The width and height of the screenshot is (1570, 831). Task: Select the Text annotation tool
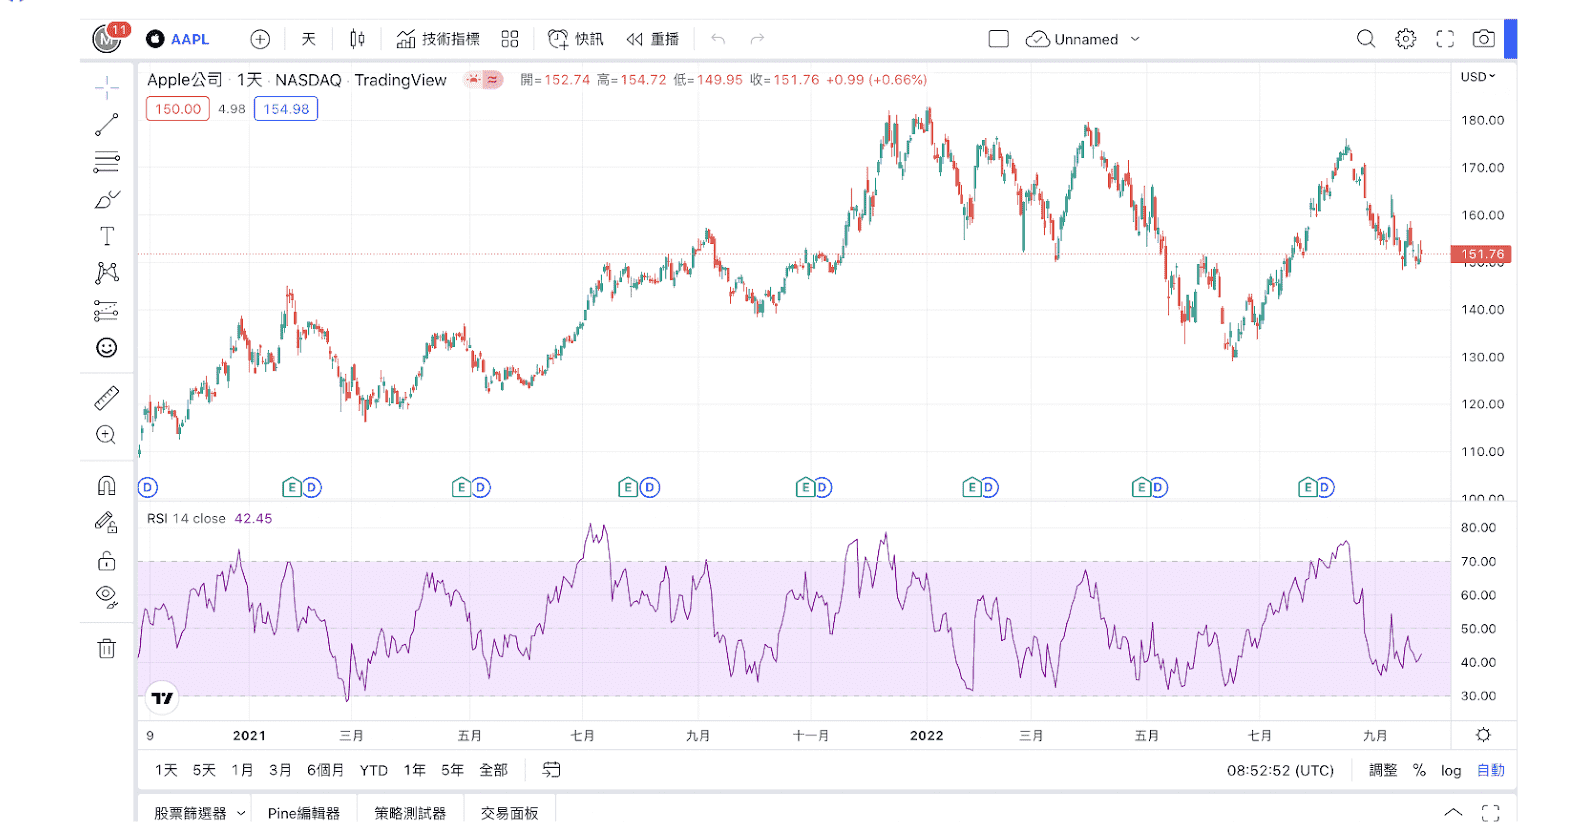pos(107,236)
